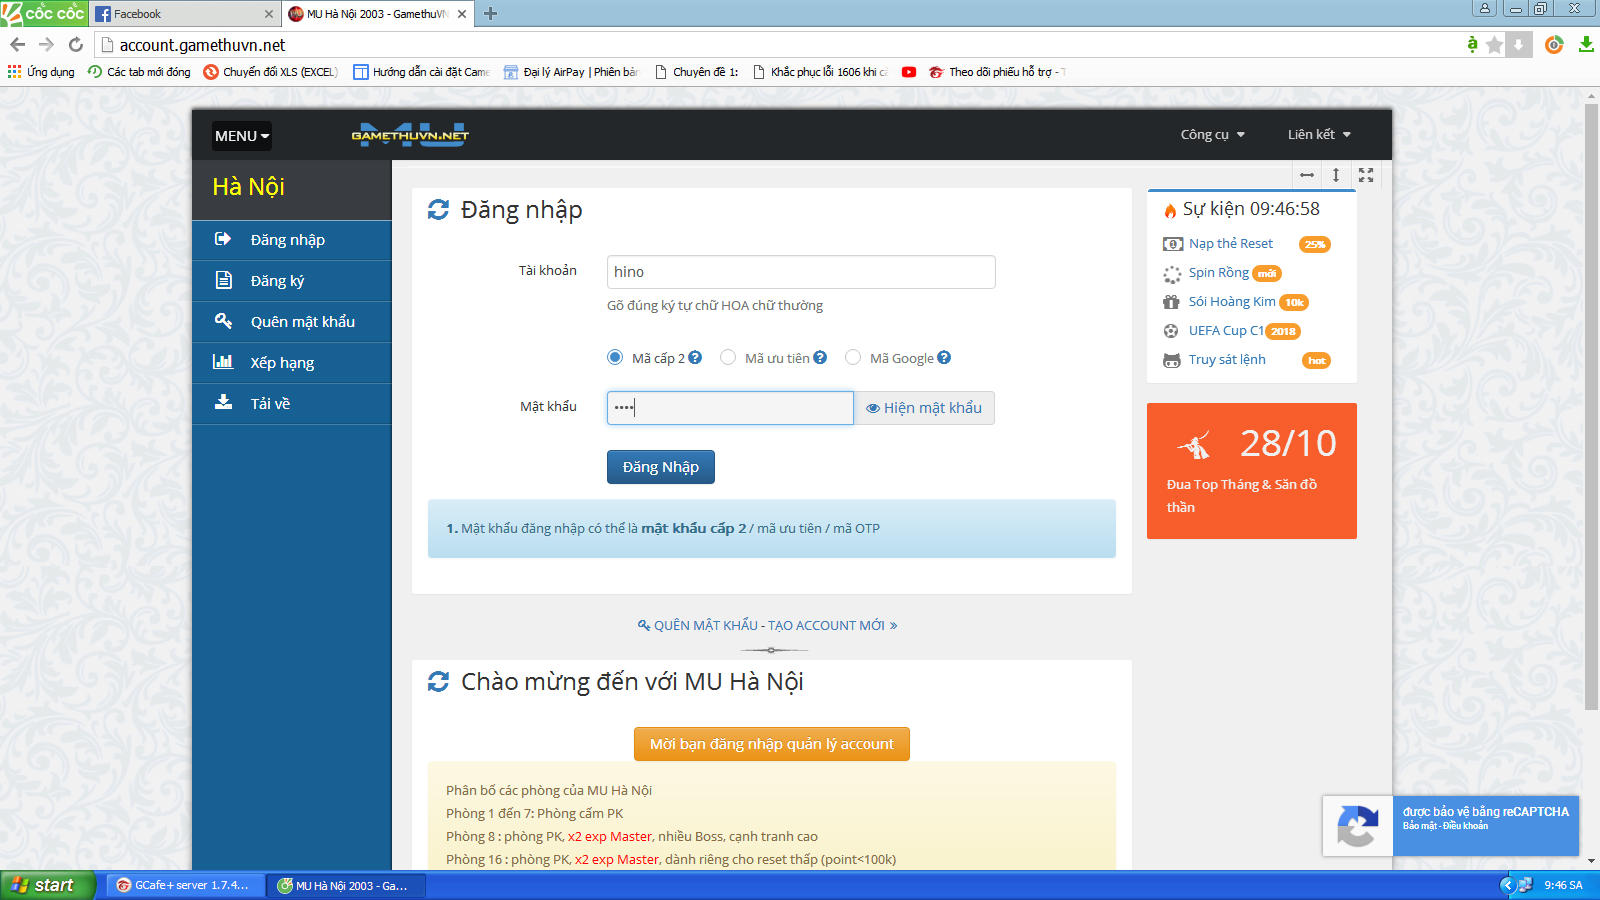
Task: Open the Tải về sidebar item
Action: [x=292, y=404]
